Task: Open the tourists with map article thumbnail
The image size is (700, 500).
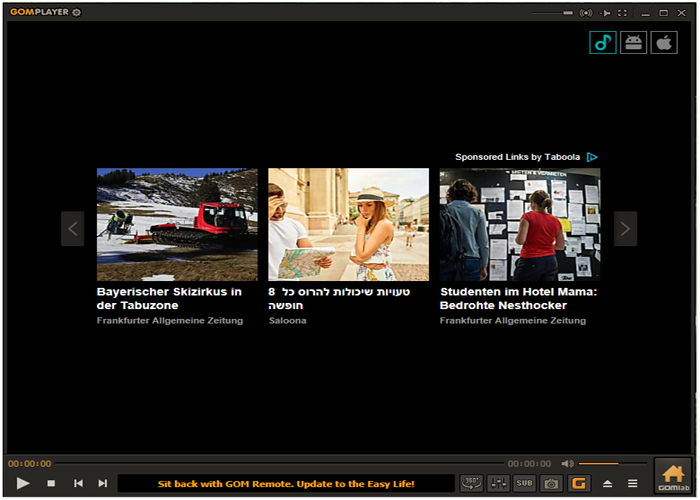Action: 349,225
